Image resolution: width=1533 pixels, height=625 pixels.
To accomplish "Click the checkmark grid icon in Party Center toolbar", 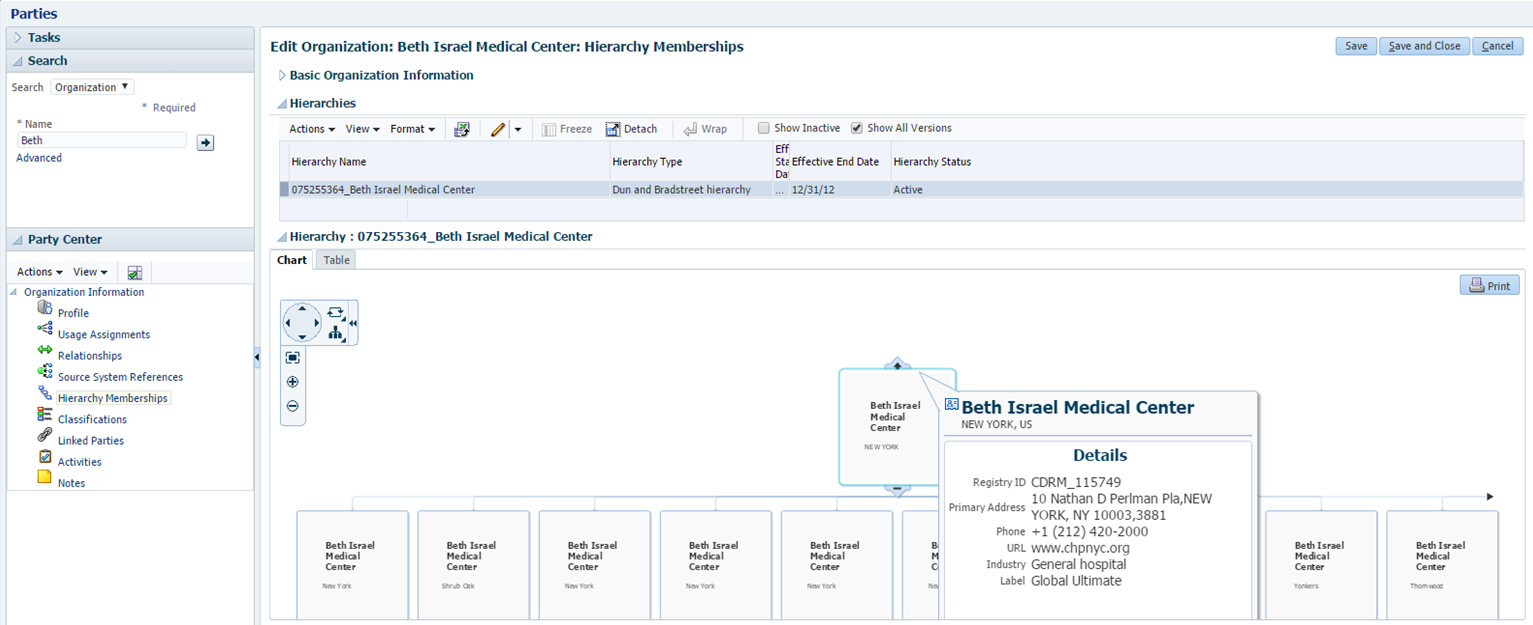I will (135, 272).
